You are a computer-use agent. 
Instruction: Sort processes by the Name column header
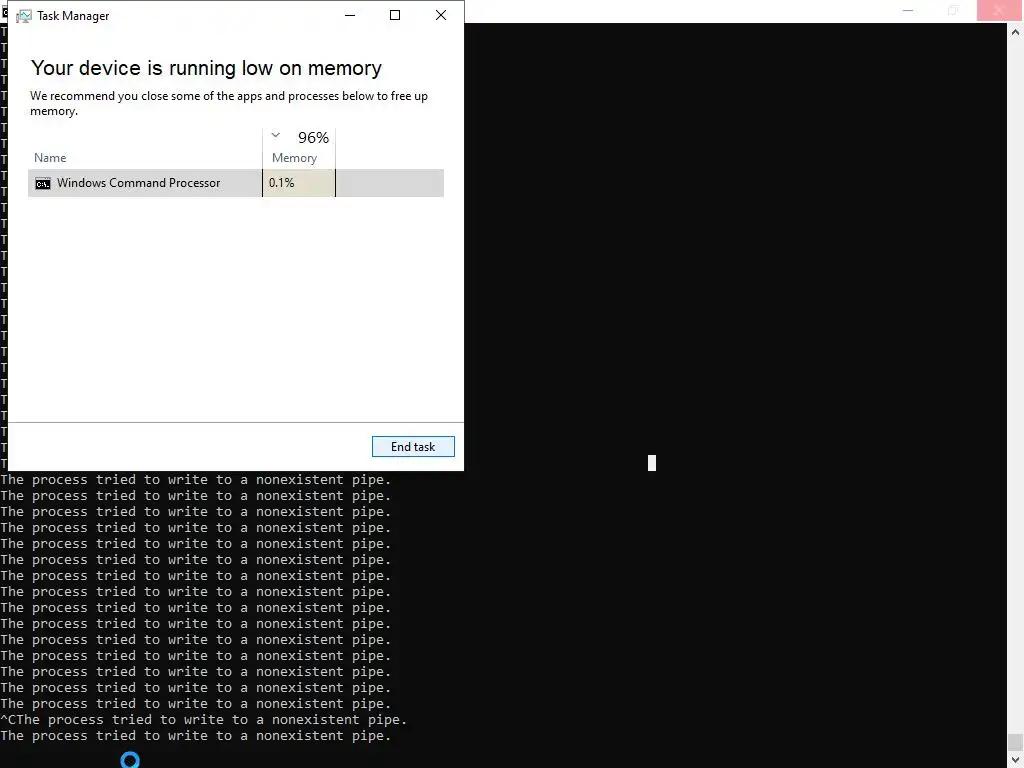click(50, 158)
